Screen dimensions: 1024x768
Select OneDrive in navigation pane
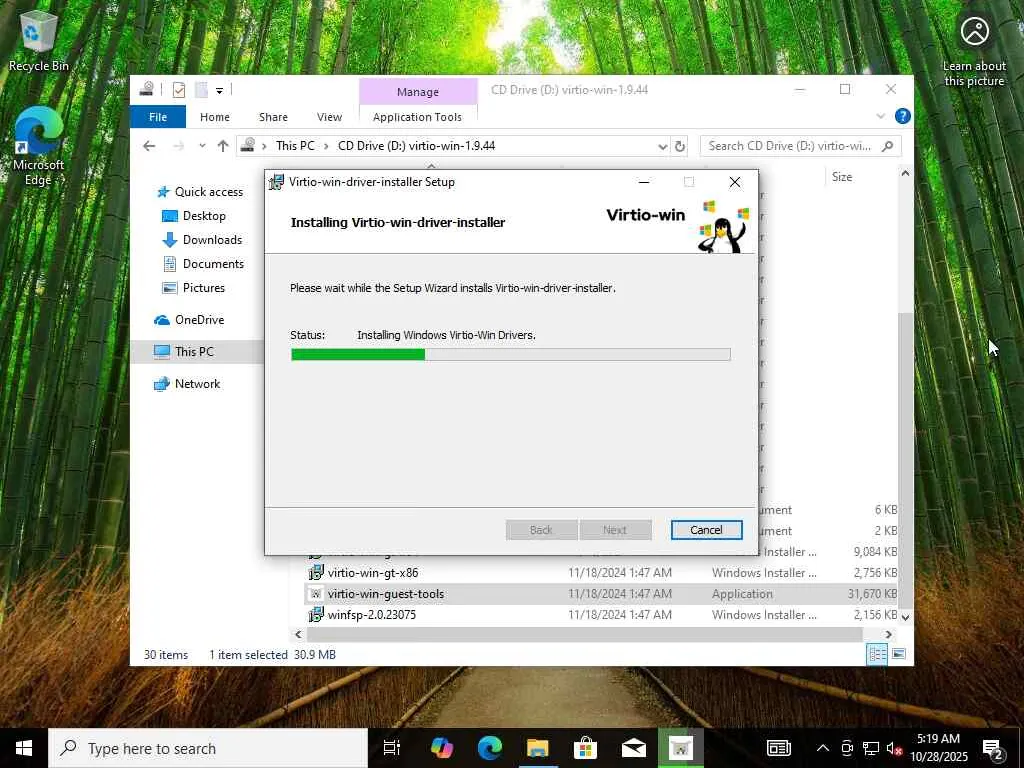click(189, 320)
